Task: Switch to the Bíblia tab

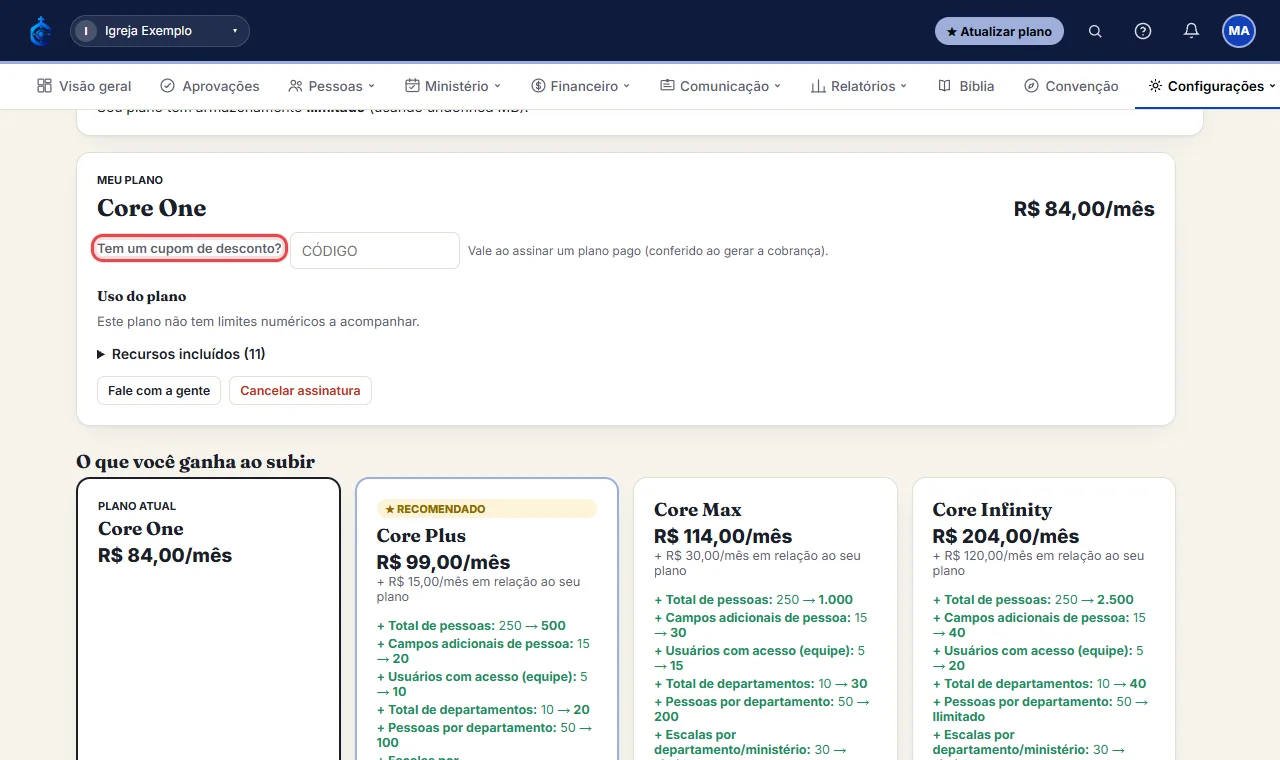Action: [x=966, y=86]
